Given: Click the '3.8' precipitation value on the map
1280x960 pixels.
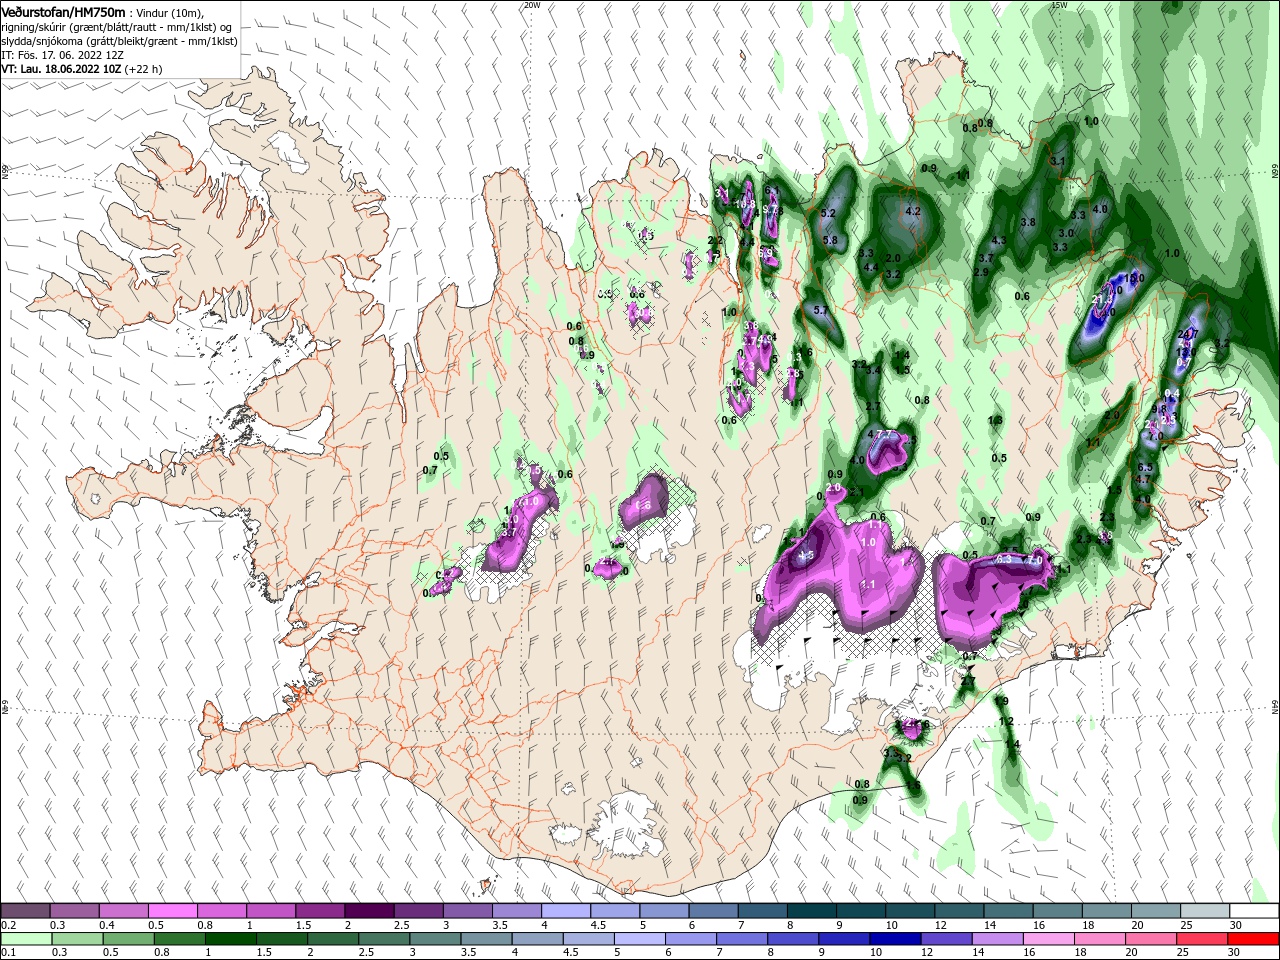Looking at the screenshot, I should tap(1028, 222).
